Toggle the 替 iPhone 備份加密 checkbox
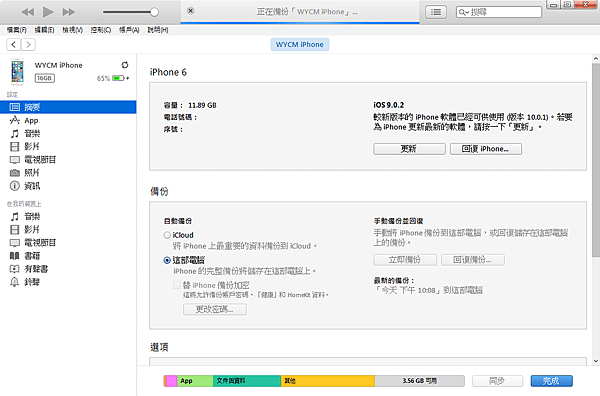Viewport: 600px width, 396px height. coord(177,285)
